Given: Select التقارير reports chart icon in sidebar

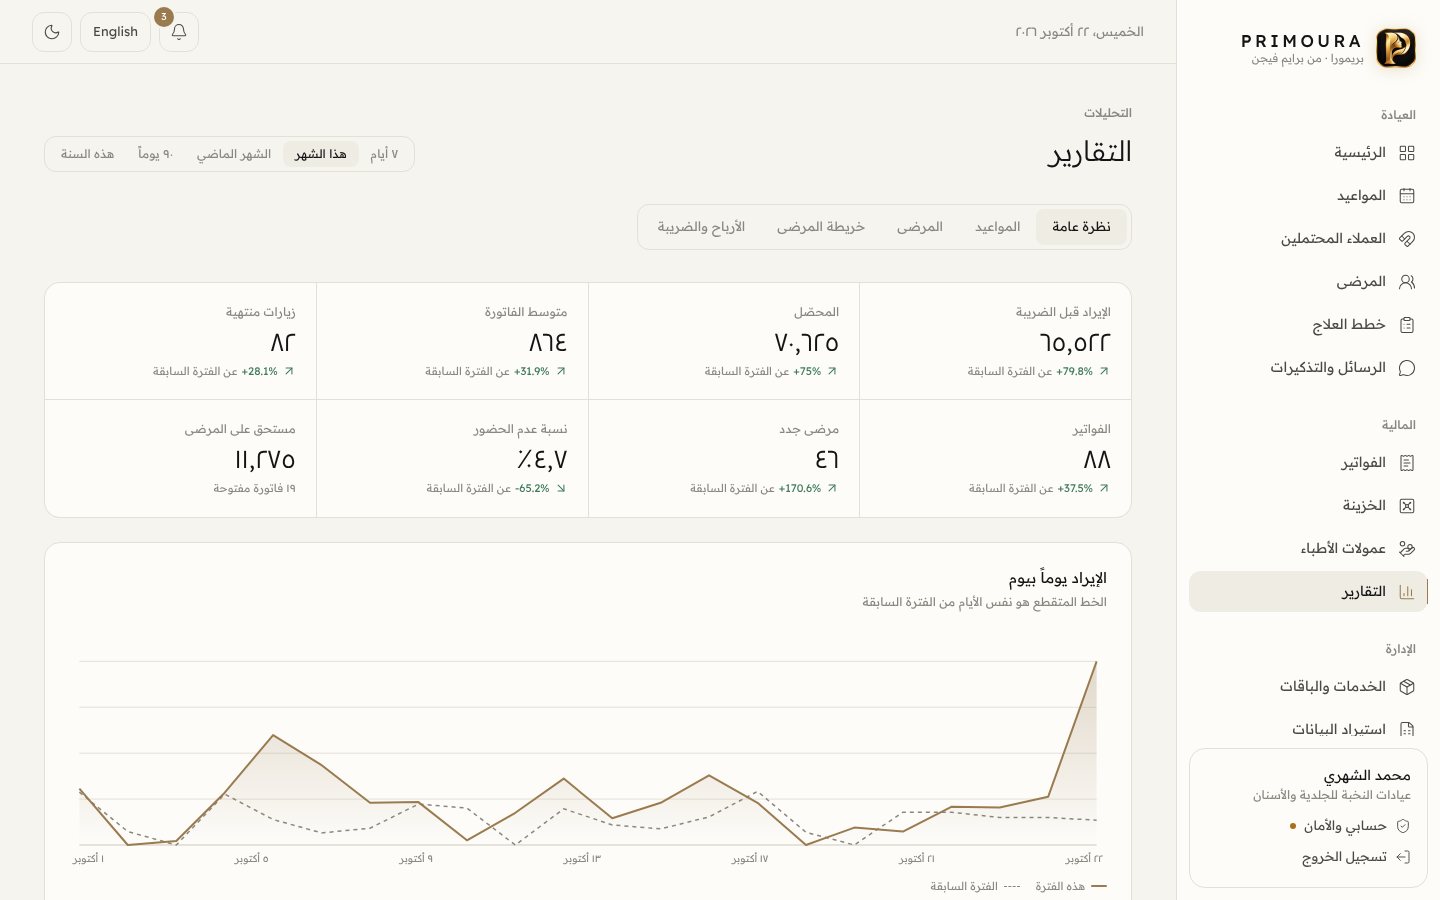Looking at the screenshot, I should tap(1407, 592).
